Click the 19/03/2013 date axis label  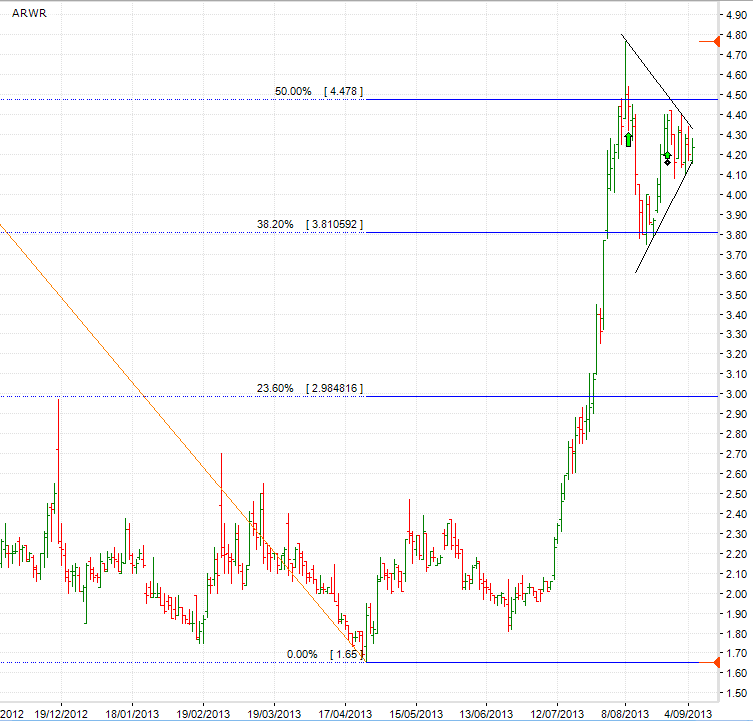pos(274,714)
